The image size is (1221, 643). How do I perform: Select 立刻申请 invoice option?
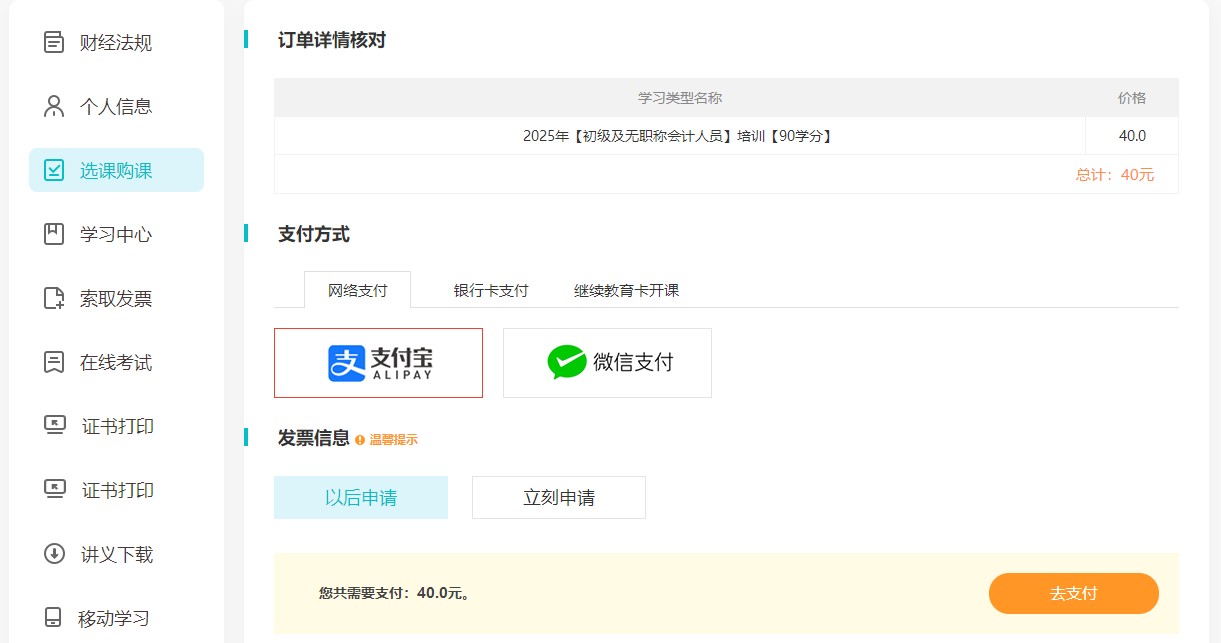(x=559, y=498)
